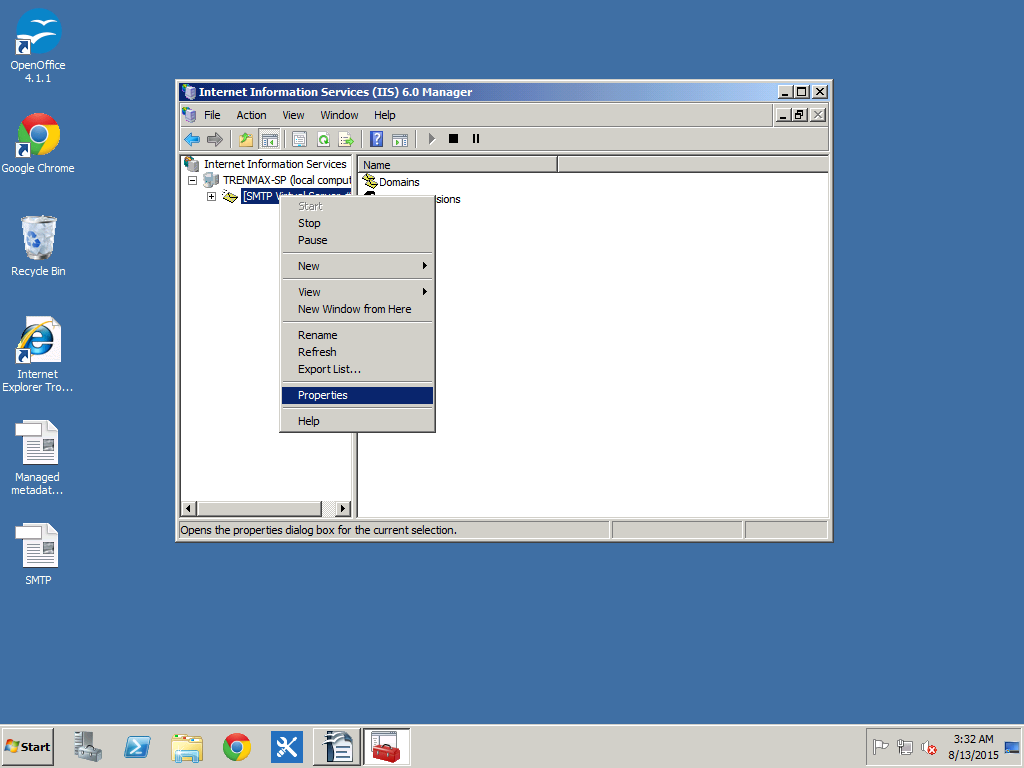Click the network tray icon
1024x768 pixels.
pos(904,746)
